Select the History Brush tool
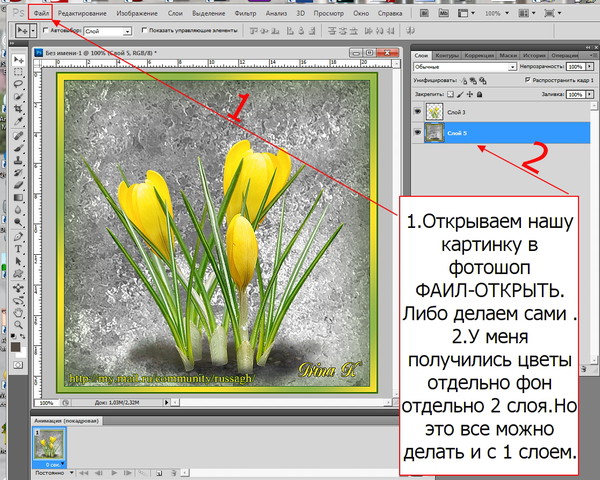Viewport: 600px width, 480px height. pyautogui.click(x=18, y=173)
